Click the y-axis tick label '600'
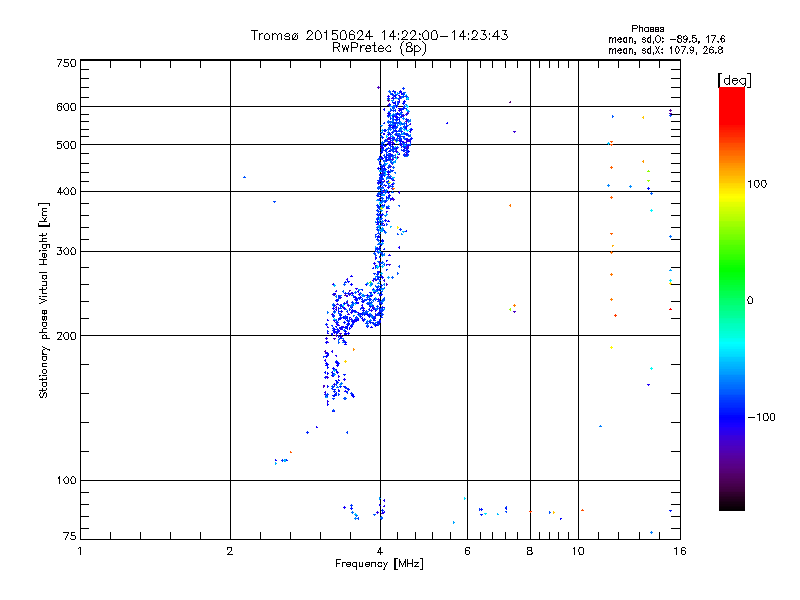This screenshot has height=600, width=800. [x=66, y=107]
